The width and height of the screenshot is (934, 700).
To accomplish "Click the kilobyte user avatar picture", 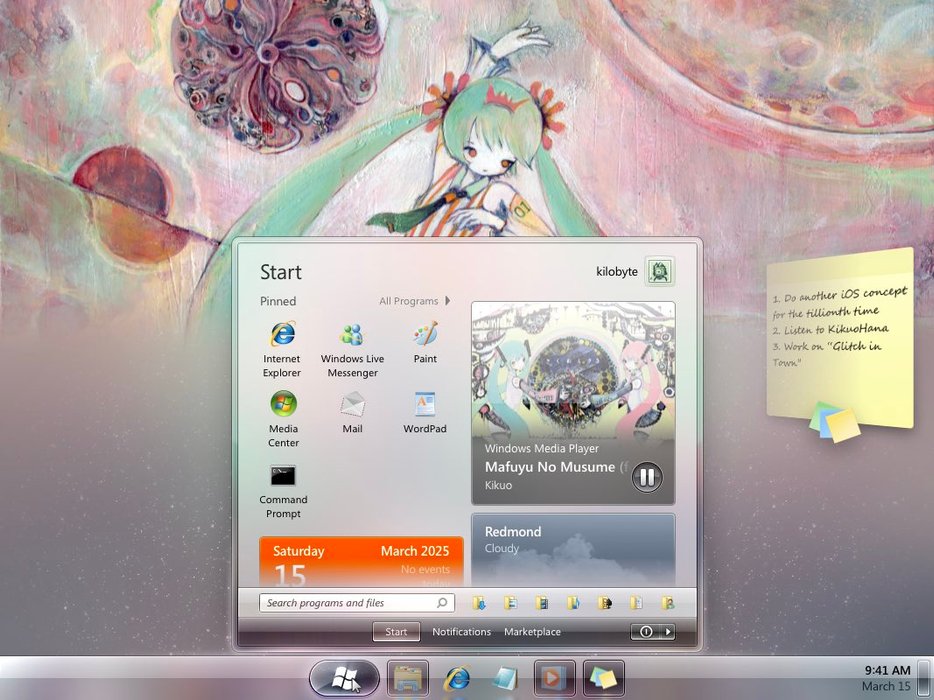I will 659,272.
